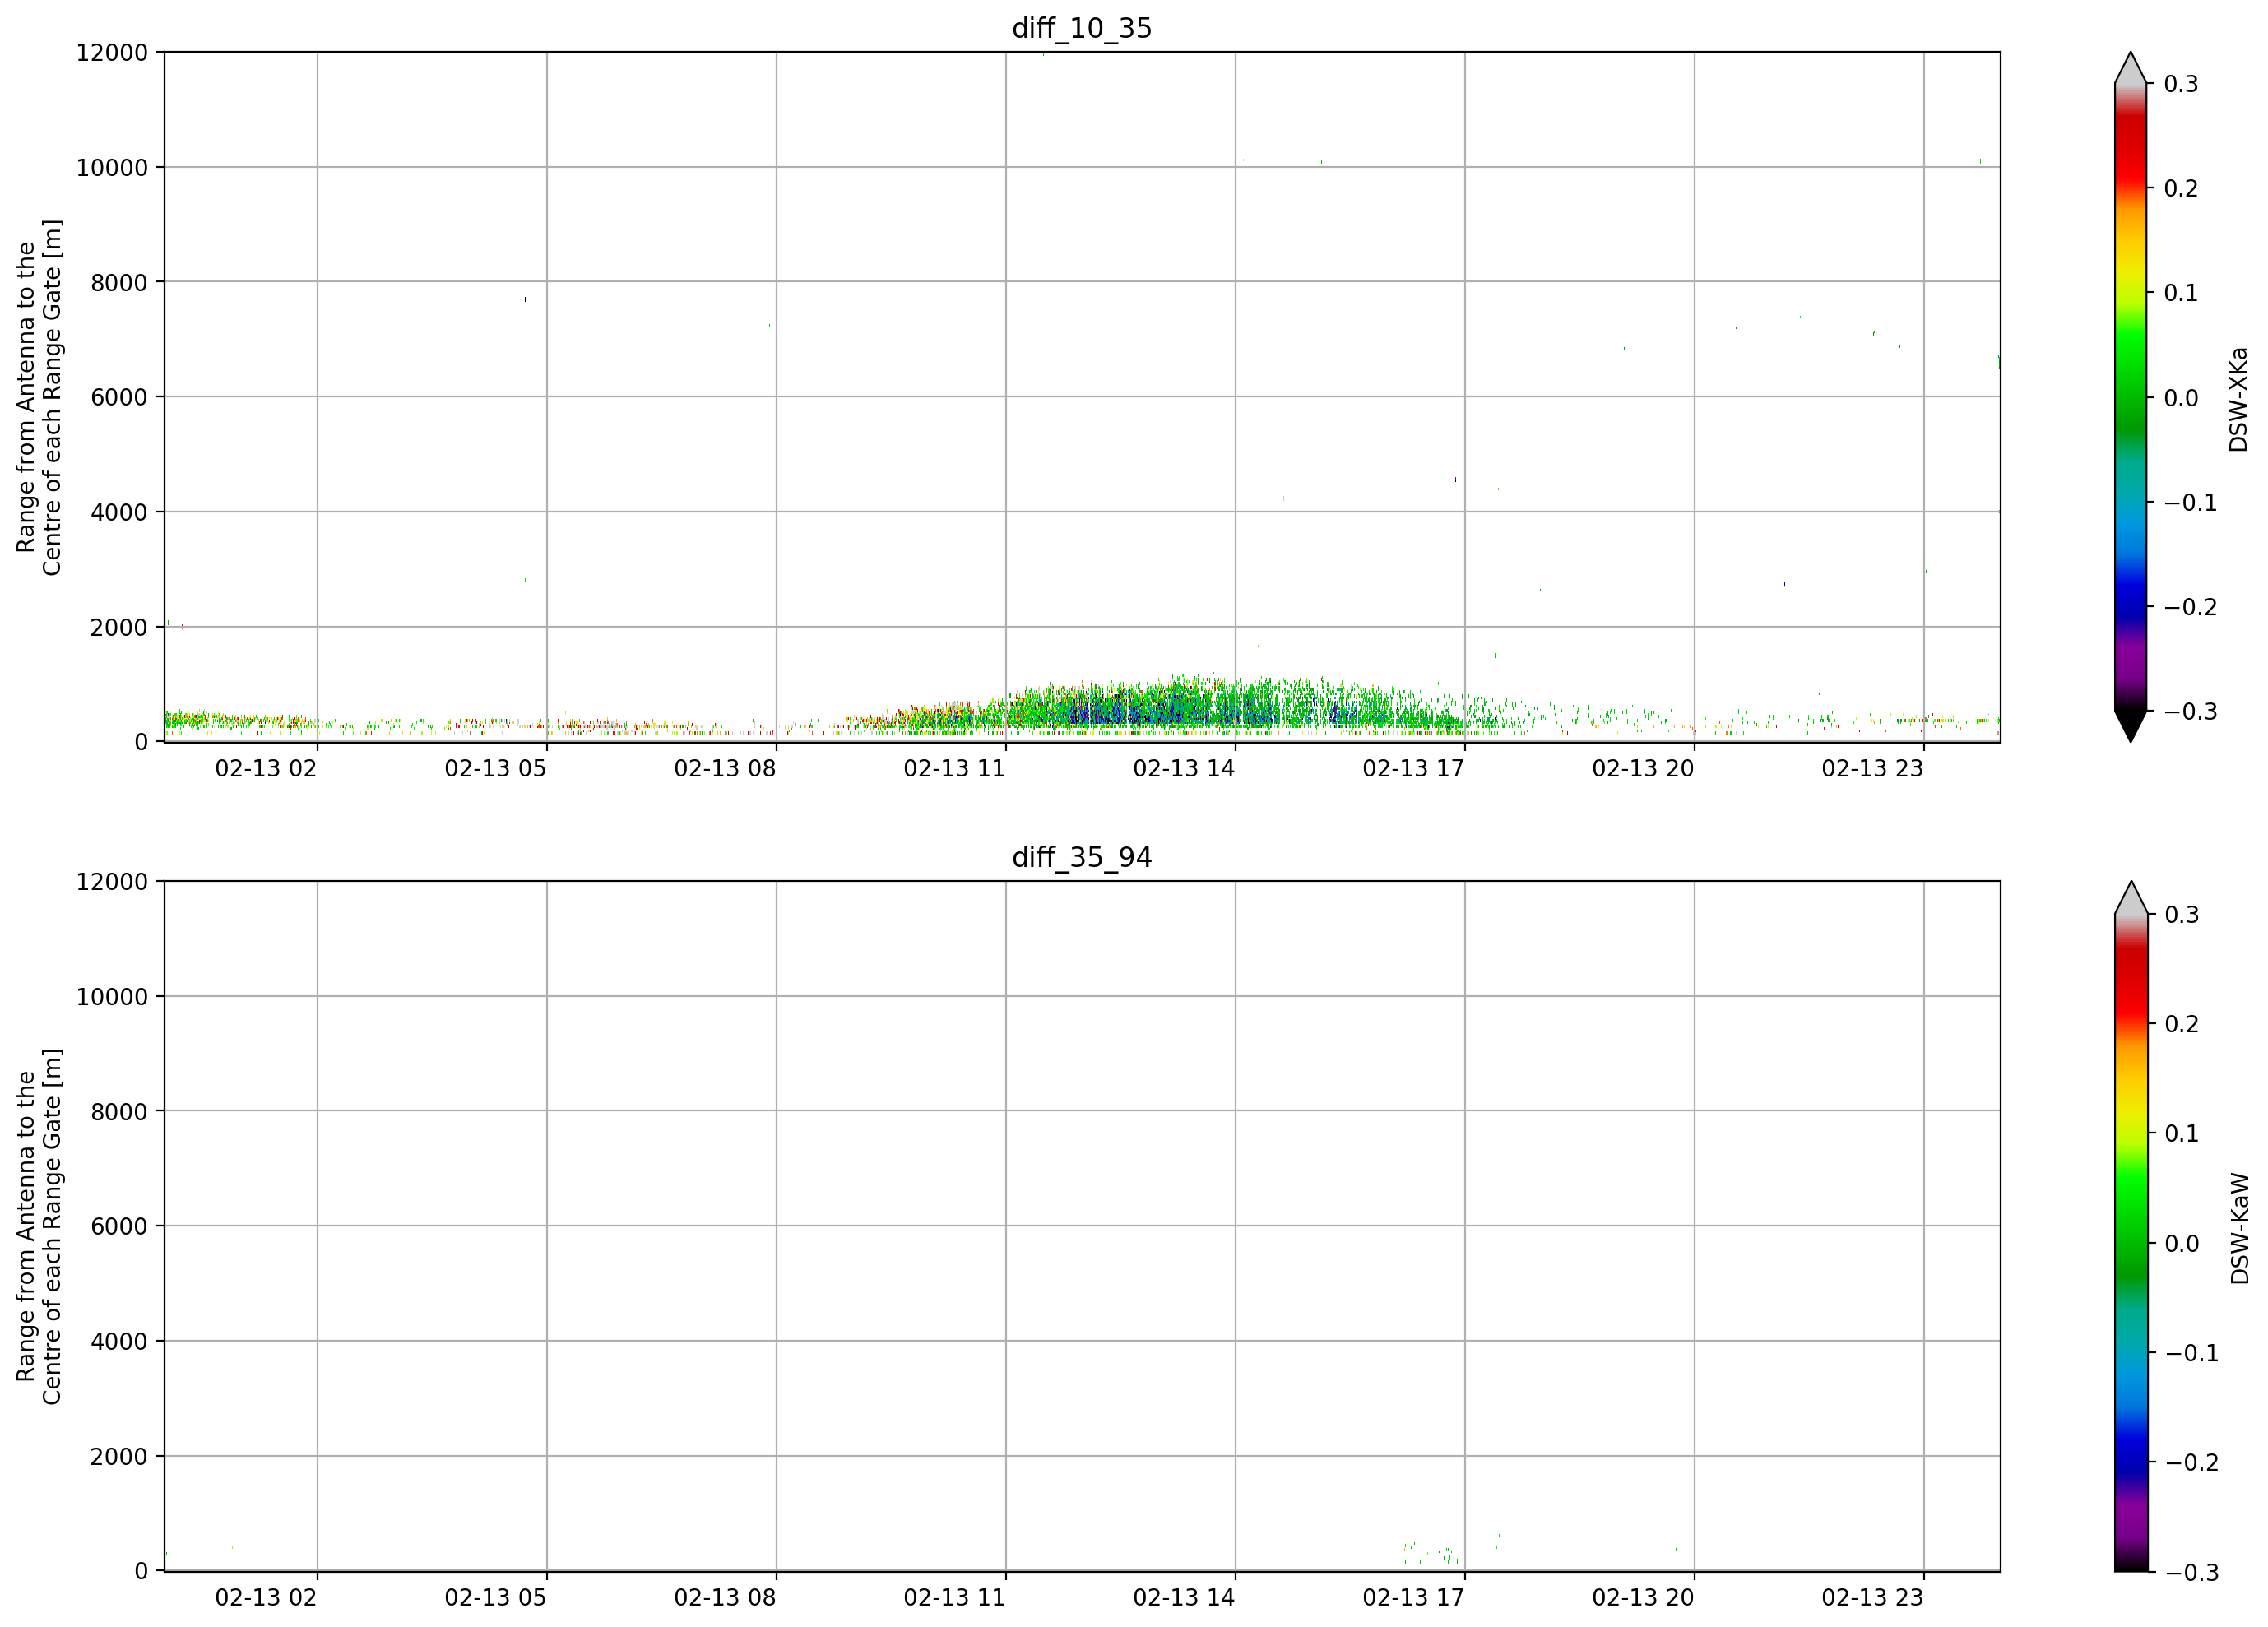
Task: Click 4000 y-tick on diff_10_35 plot
Action: pos(119,512)
